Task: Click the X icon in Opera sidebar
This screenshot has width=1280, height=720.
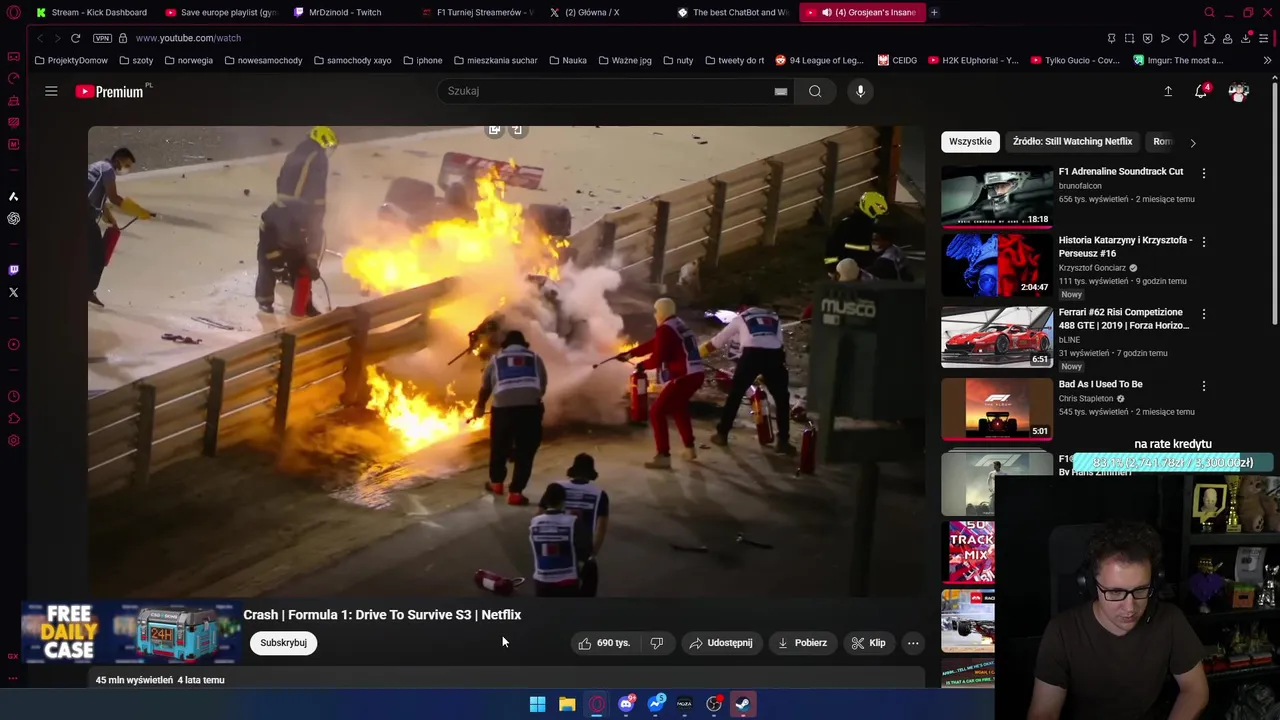Action: (13, 292)
